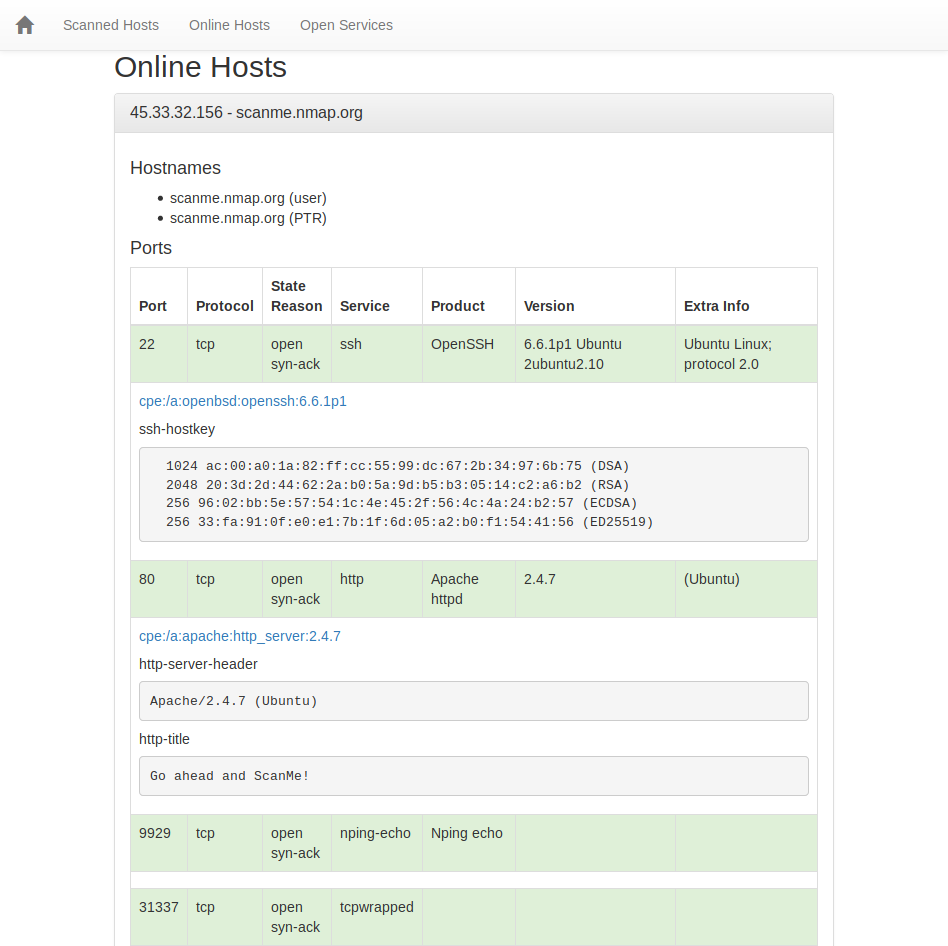The height and width of the screenshot is (946, 948).
Task: Click the Ports section heading
Action: pos(151,248)
